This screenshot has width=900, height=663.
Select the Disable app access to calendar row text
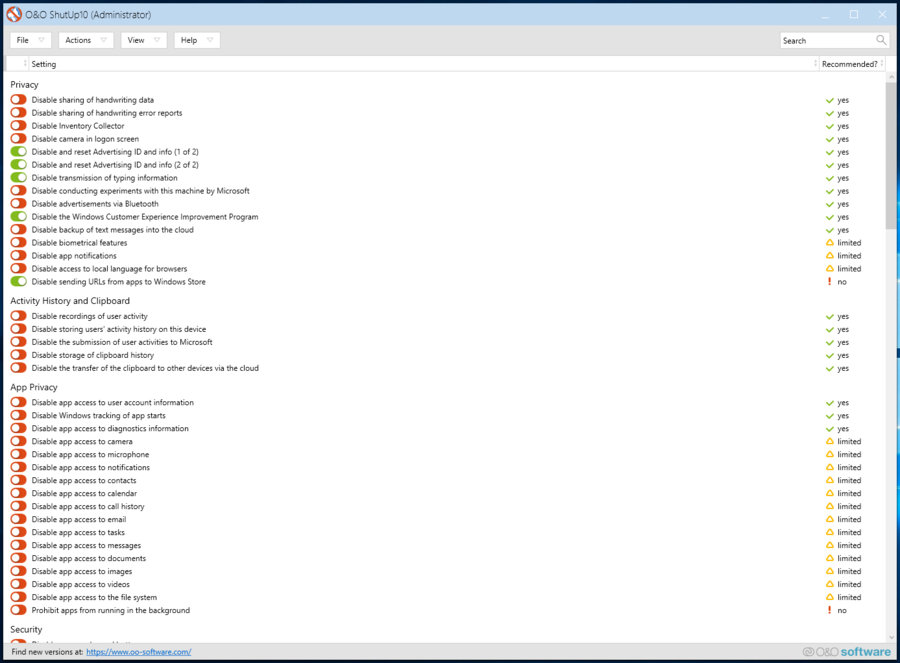(84, 493)
